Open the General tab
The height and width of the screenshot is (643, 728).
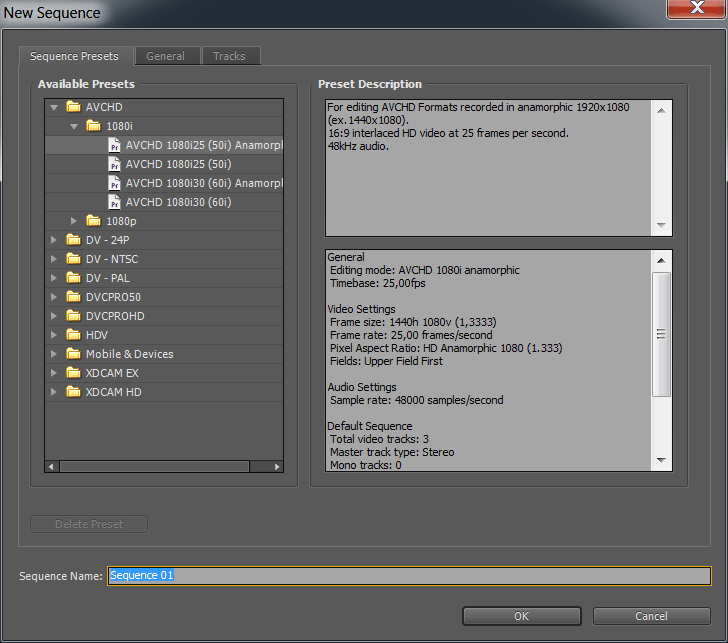coord(168,56)
